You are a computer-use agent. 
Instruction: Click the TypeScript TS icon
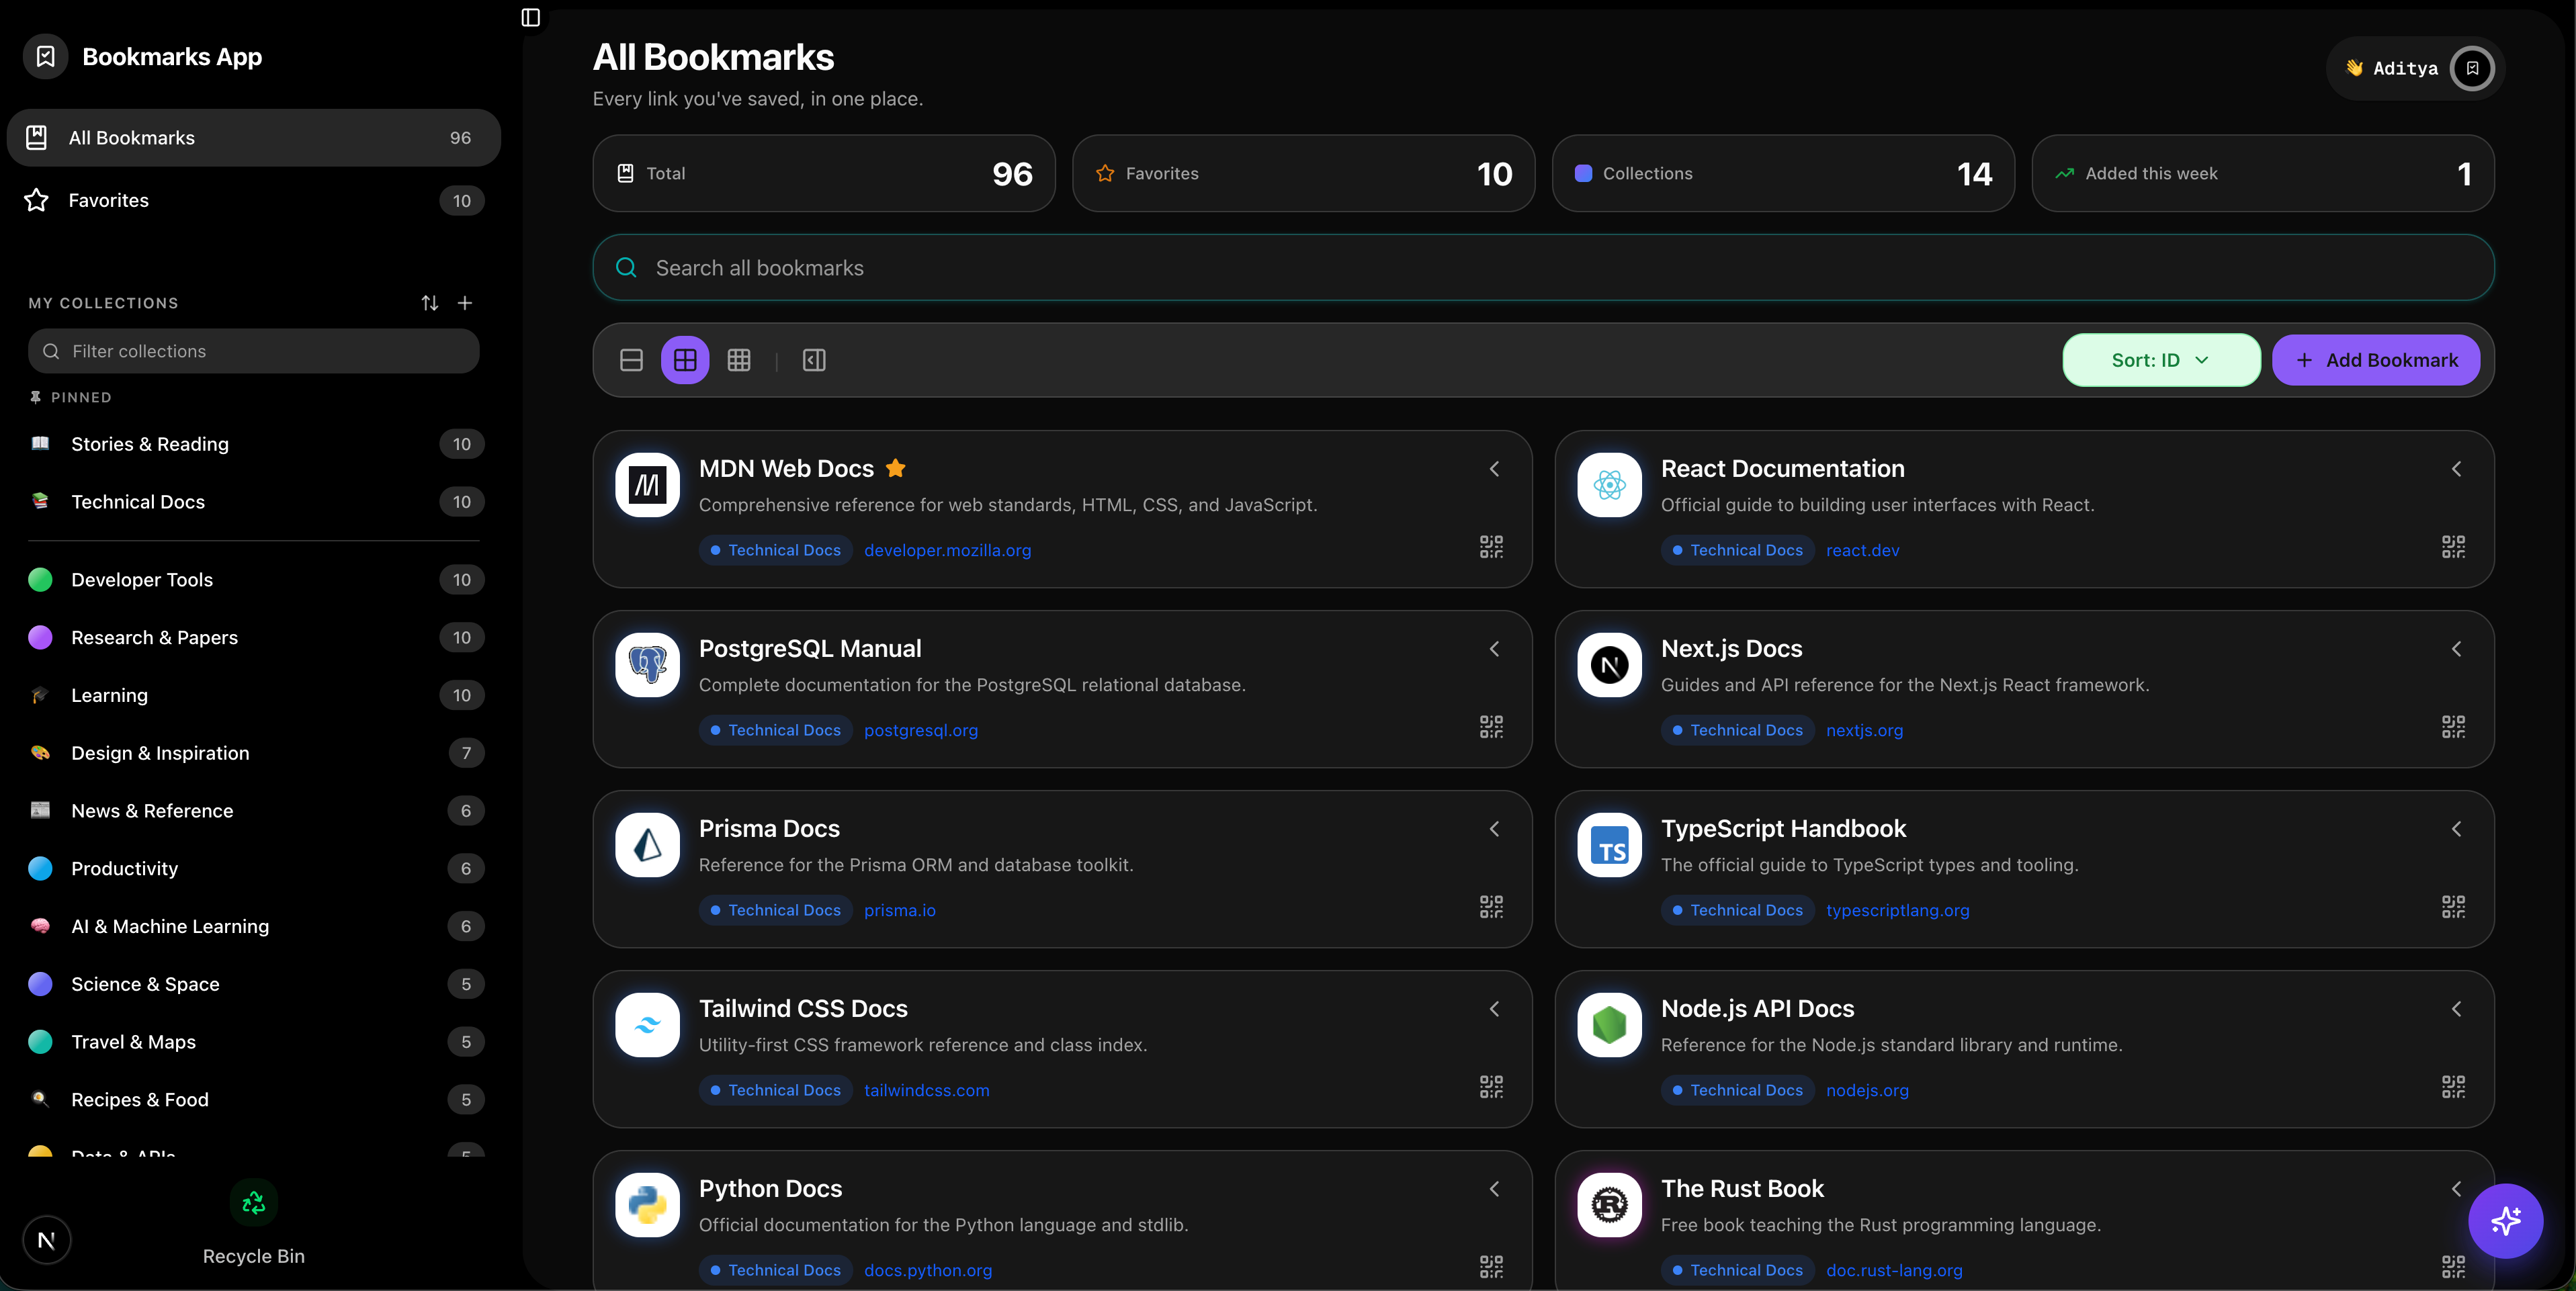pos(1609,845)
